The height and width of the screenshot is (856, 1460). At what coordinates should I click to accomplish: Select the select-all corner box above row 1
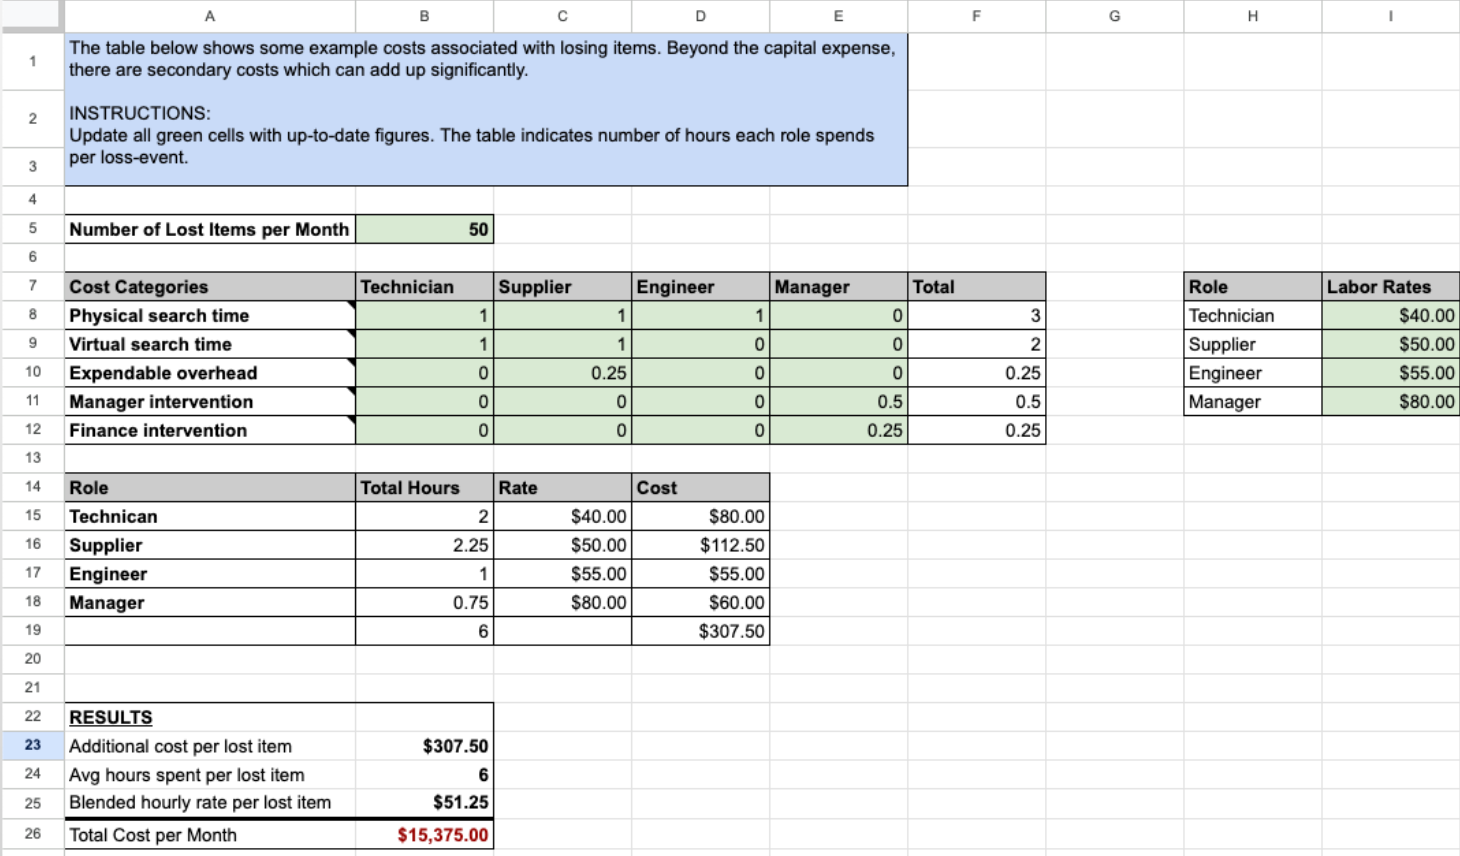32,16
